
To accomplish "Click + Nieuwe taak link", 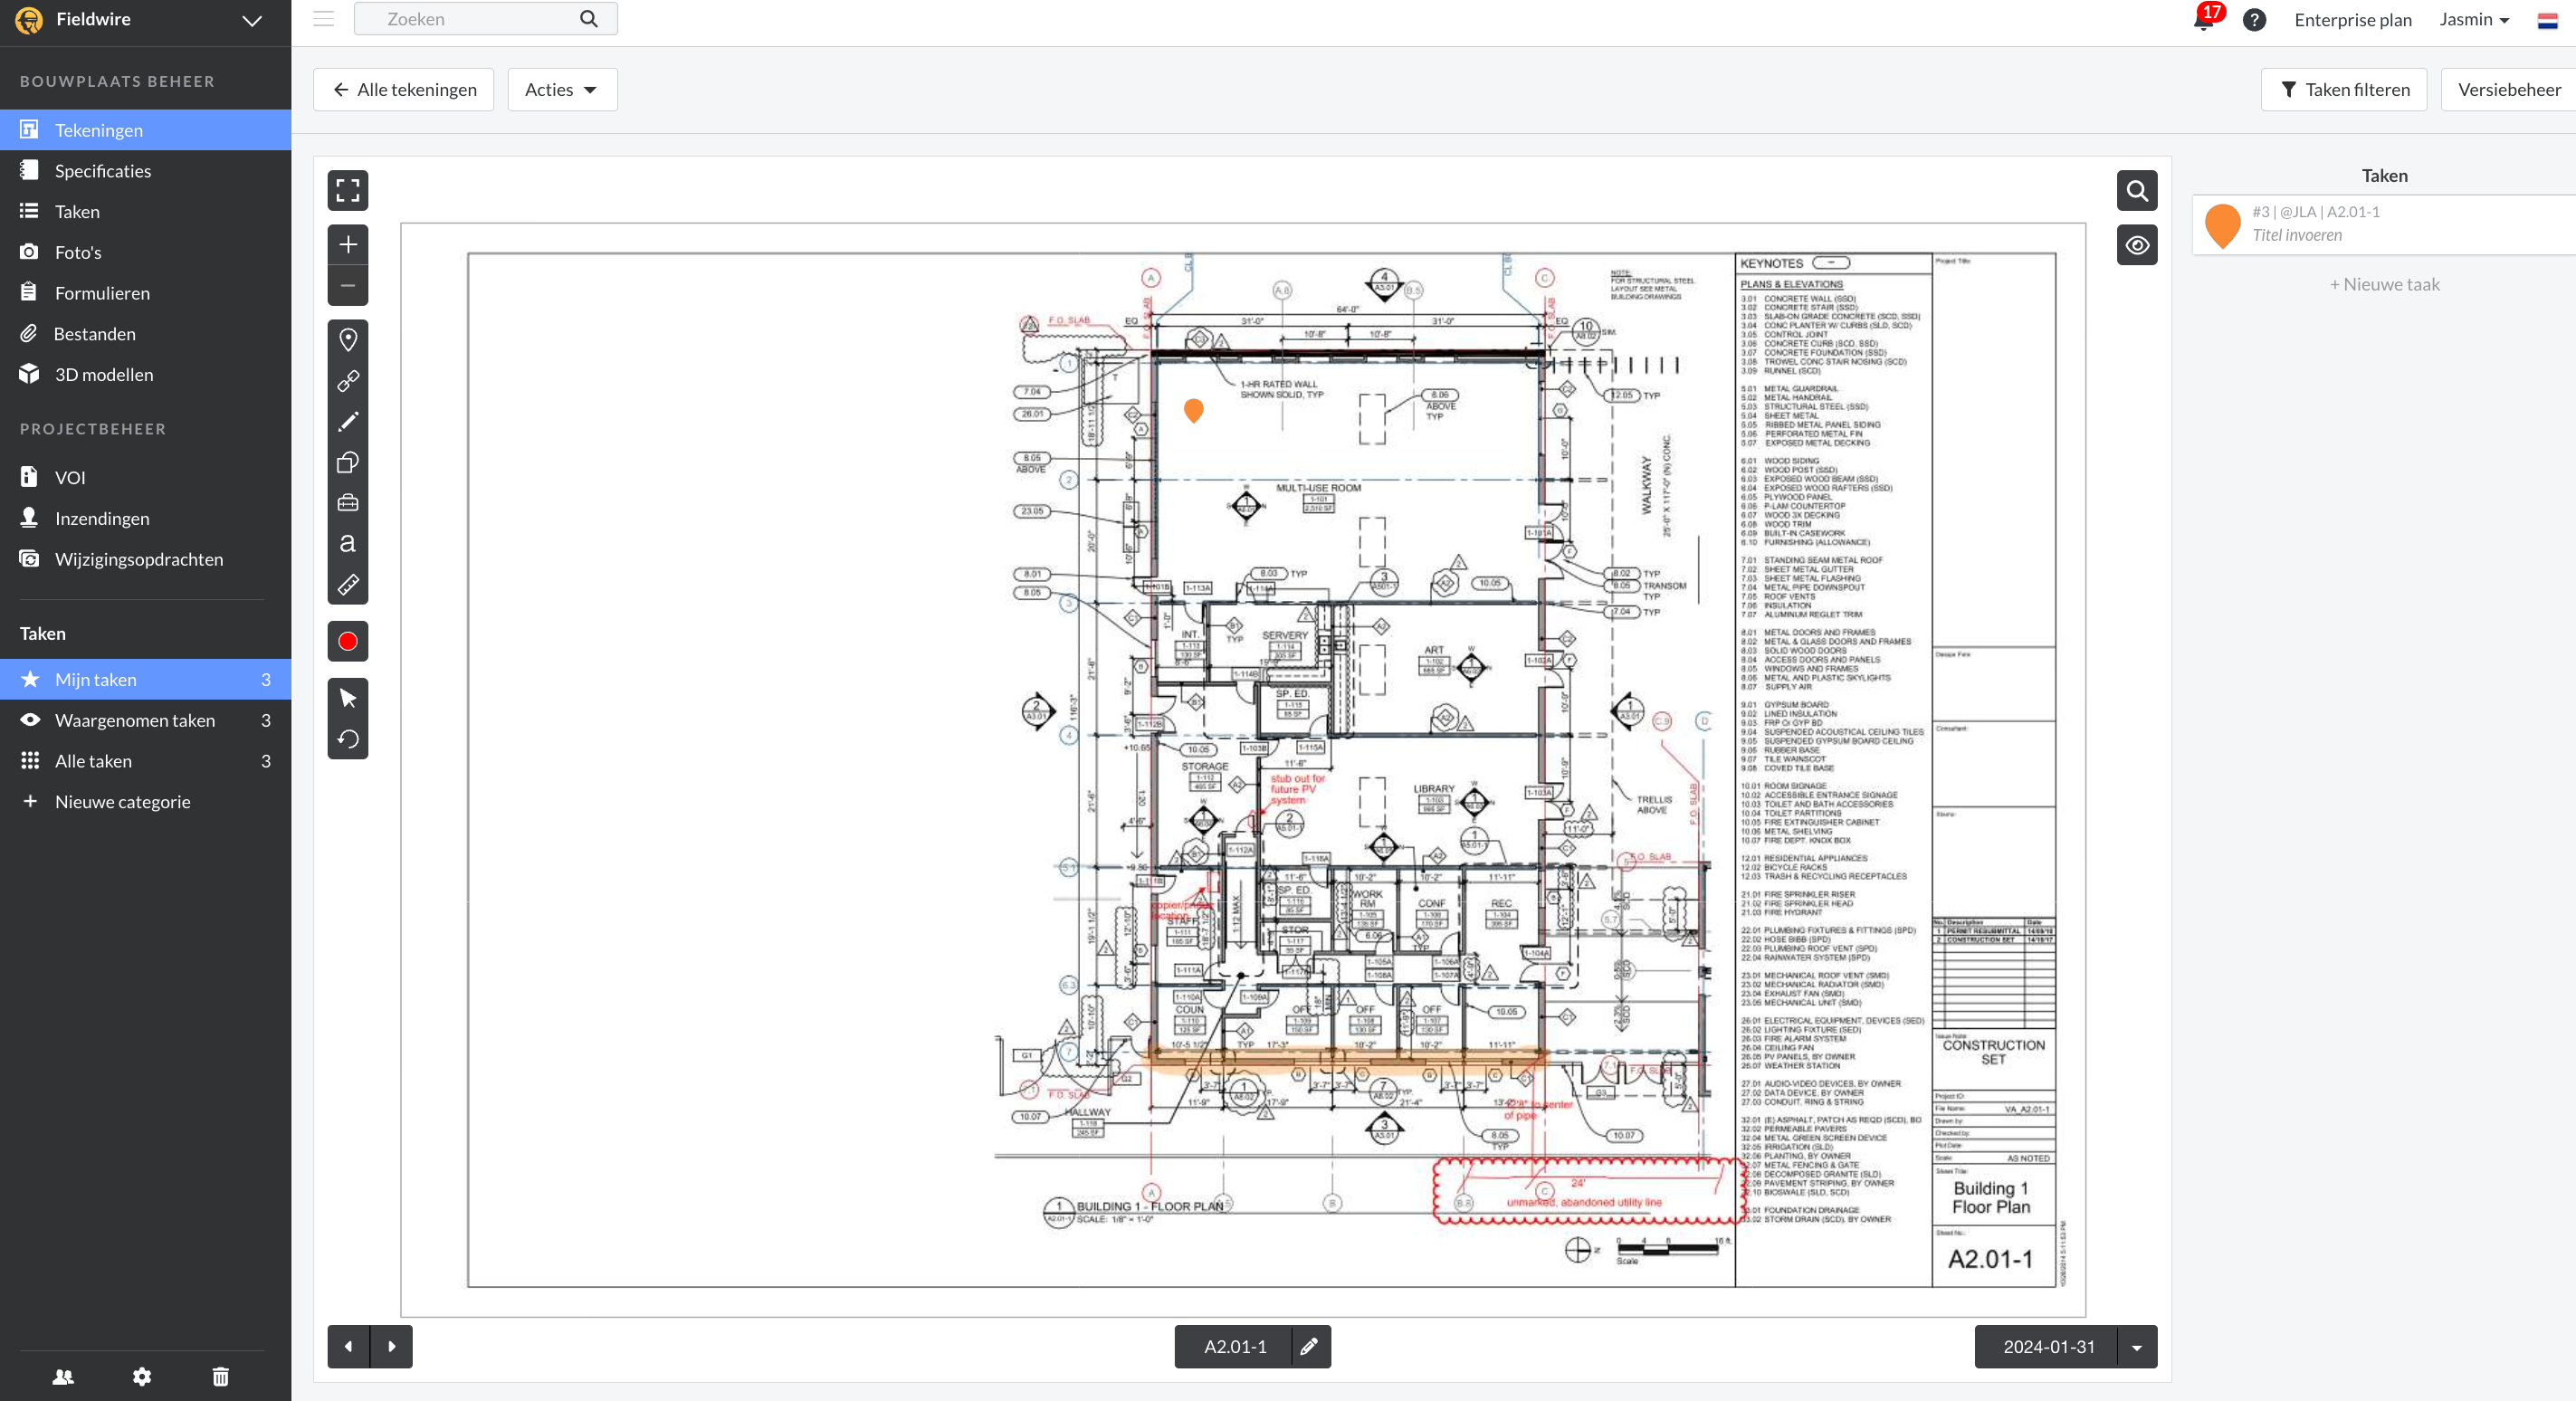I will [x=2384, y=284].
